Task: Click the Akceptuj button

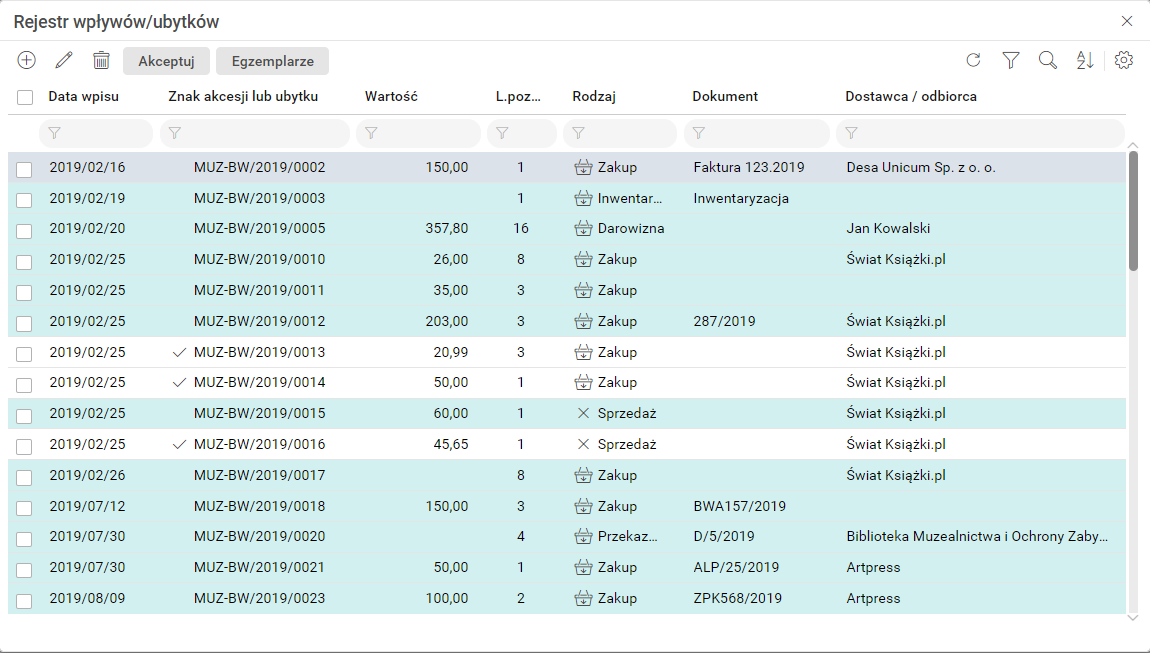Action: point(166,61)
